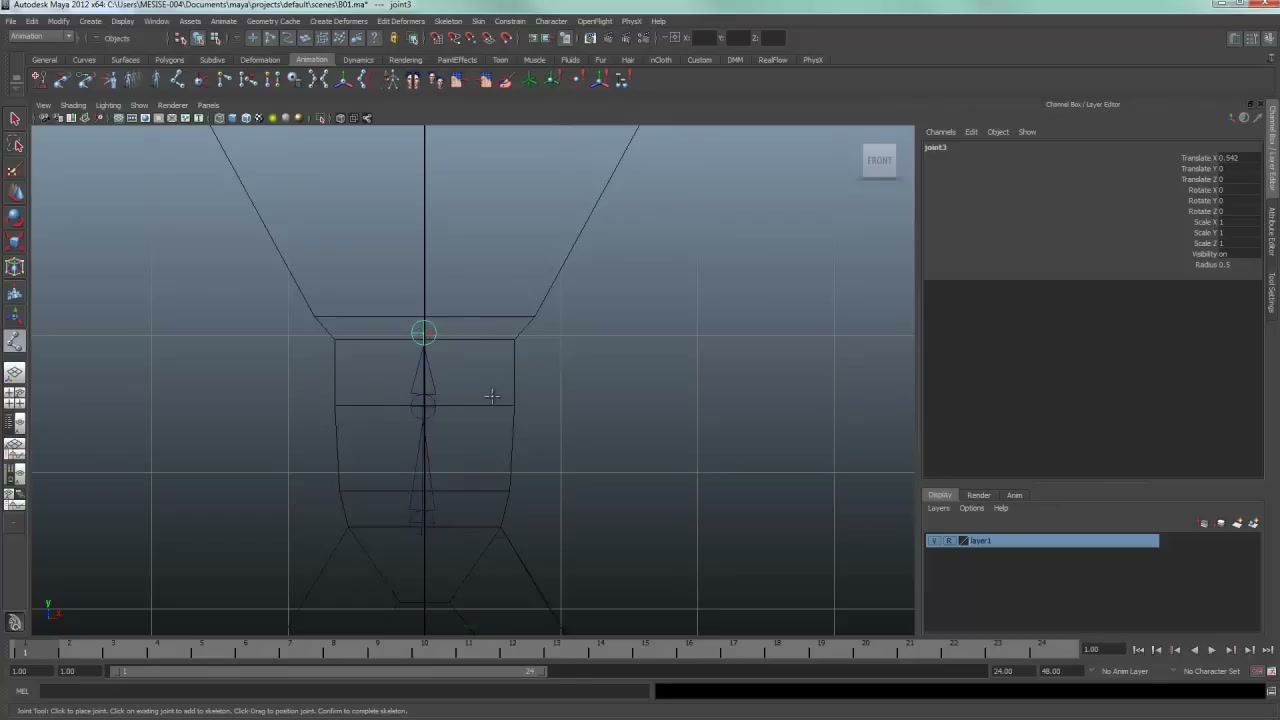Open the viewport Renderer menu
This screenshot has height=720, width=1280.
(x=172, y=105)
